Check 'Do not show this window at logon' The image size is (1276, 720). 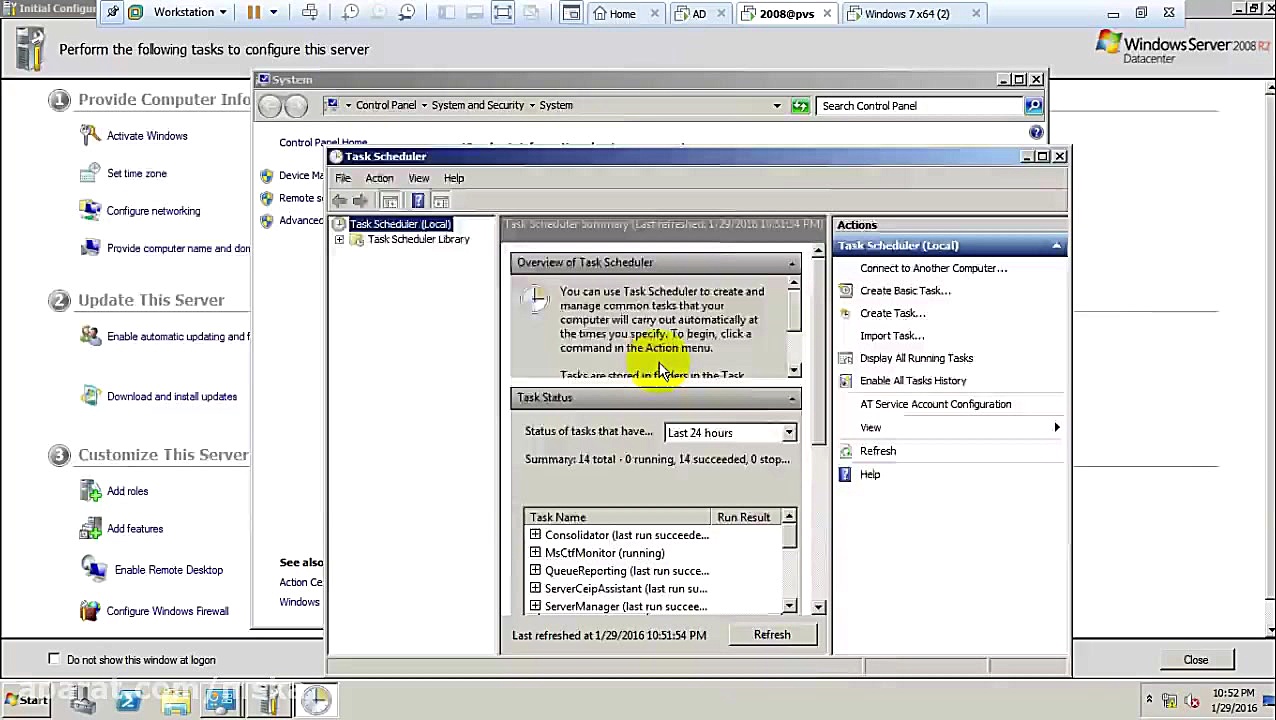click(x=54, y=659)
